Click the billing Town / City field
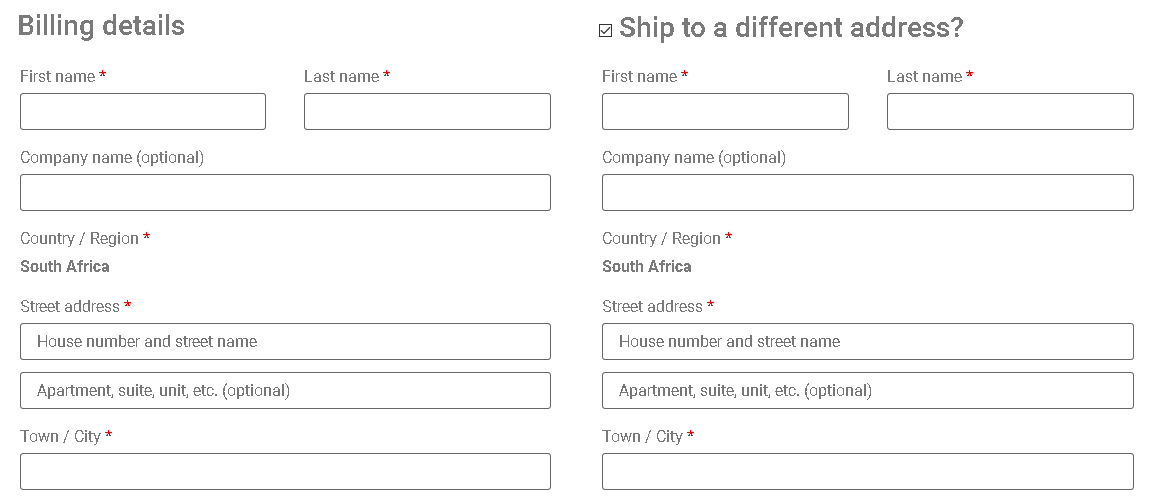 [x=285, y=472]
